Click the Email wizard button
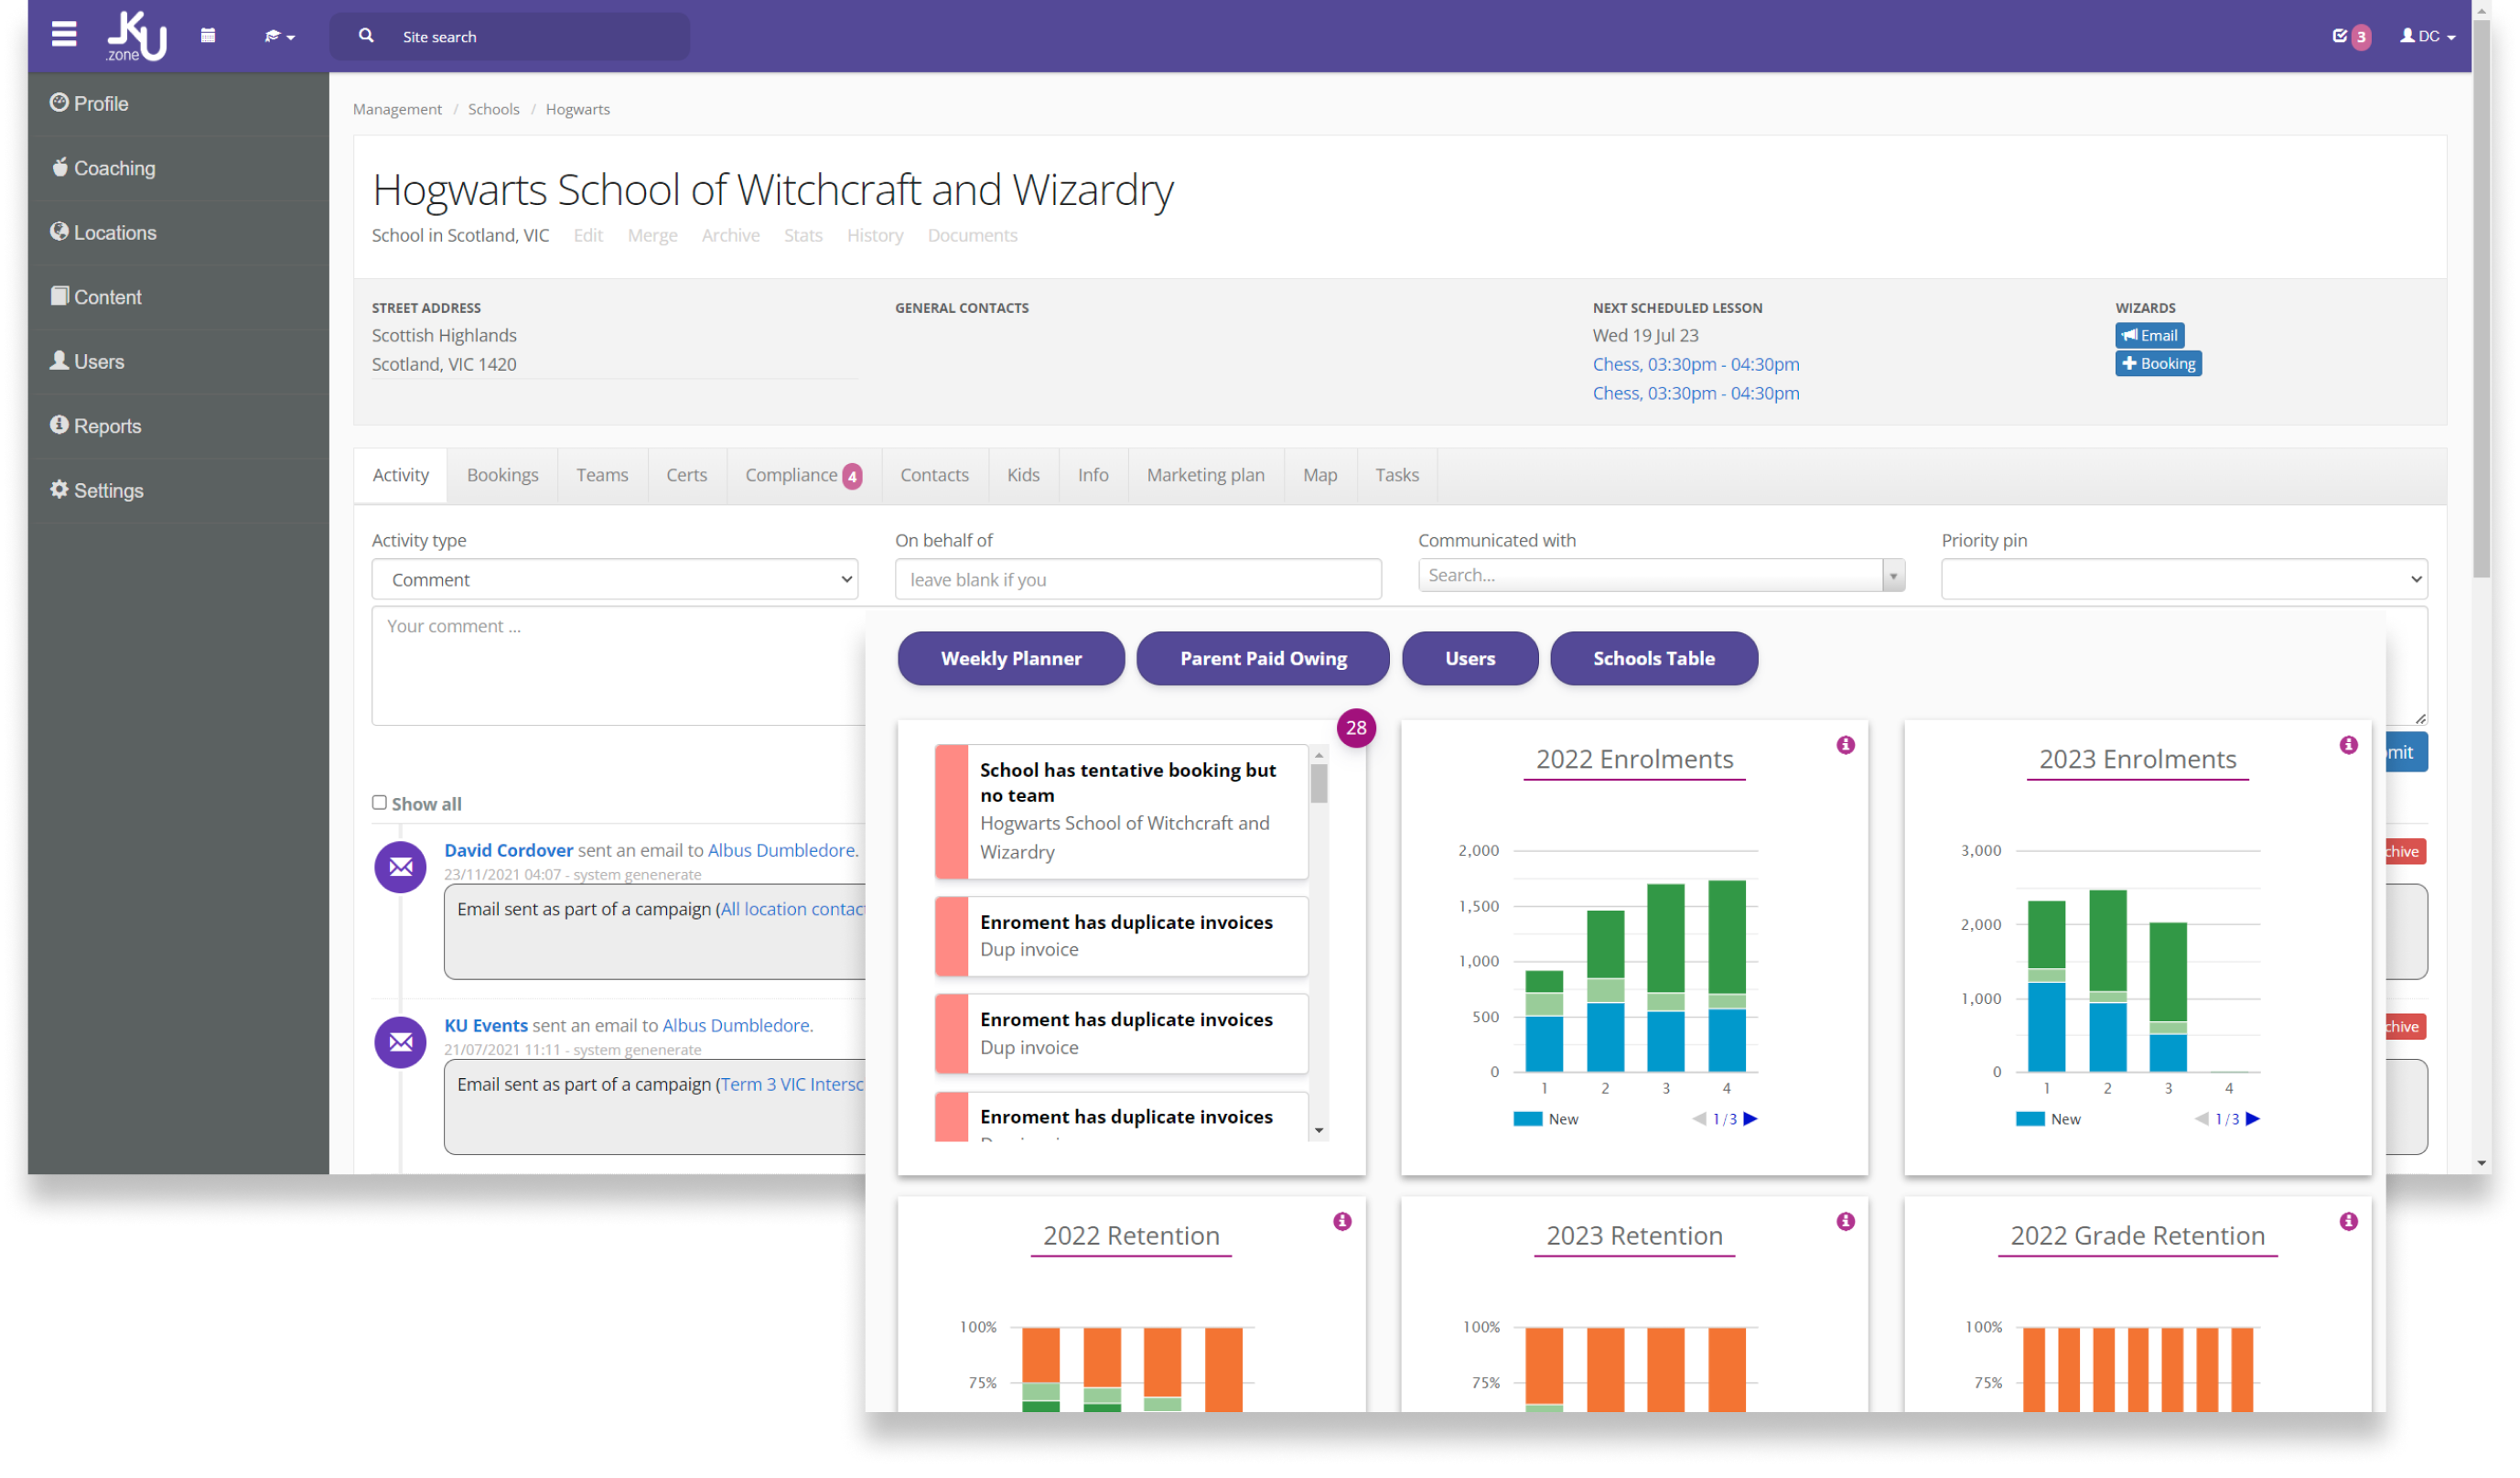This screenshot has width=2520, height=1478. (x=2149, y=335)
